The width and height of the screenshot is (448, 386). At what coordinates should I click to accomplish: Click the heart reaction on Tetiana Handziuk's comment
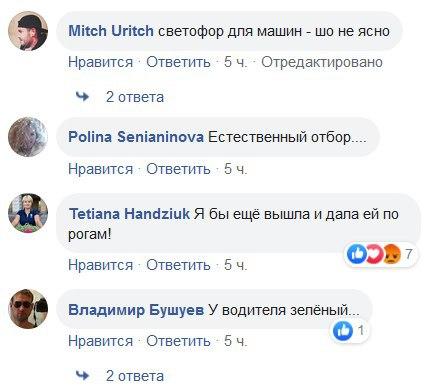pos(374,254)
